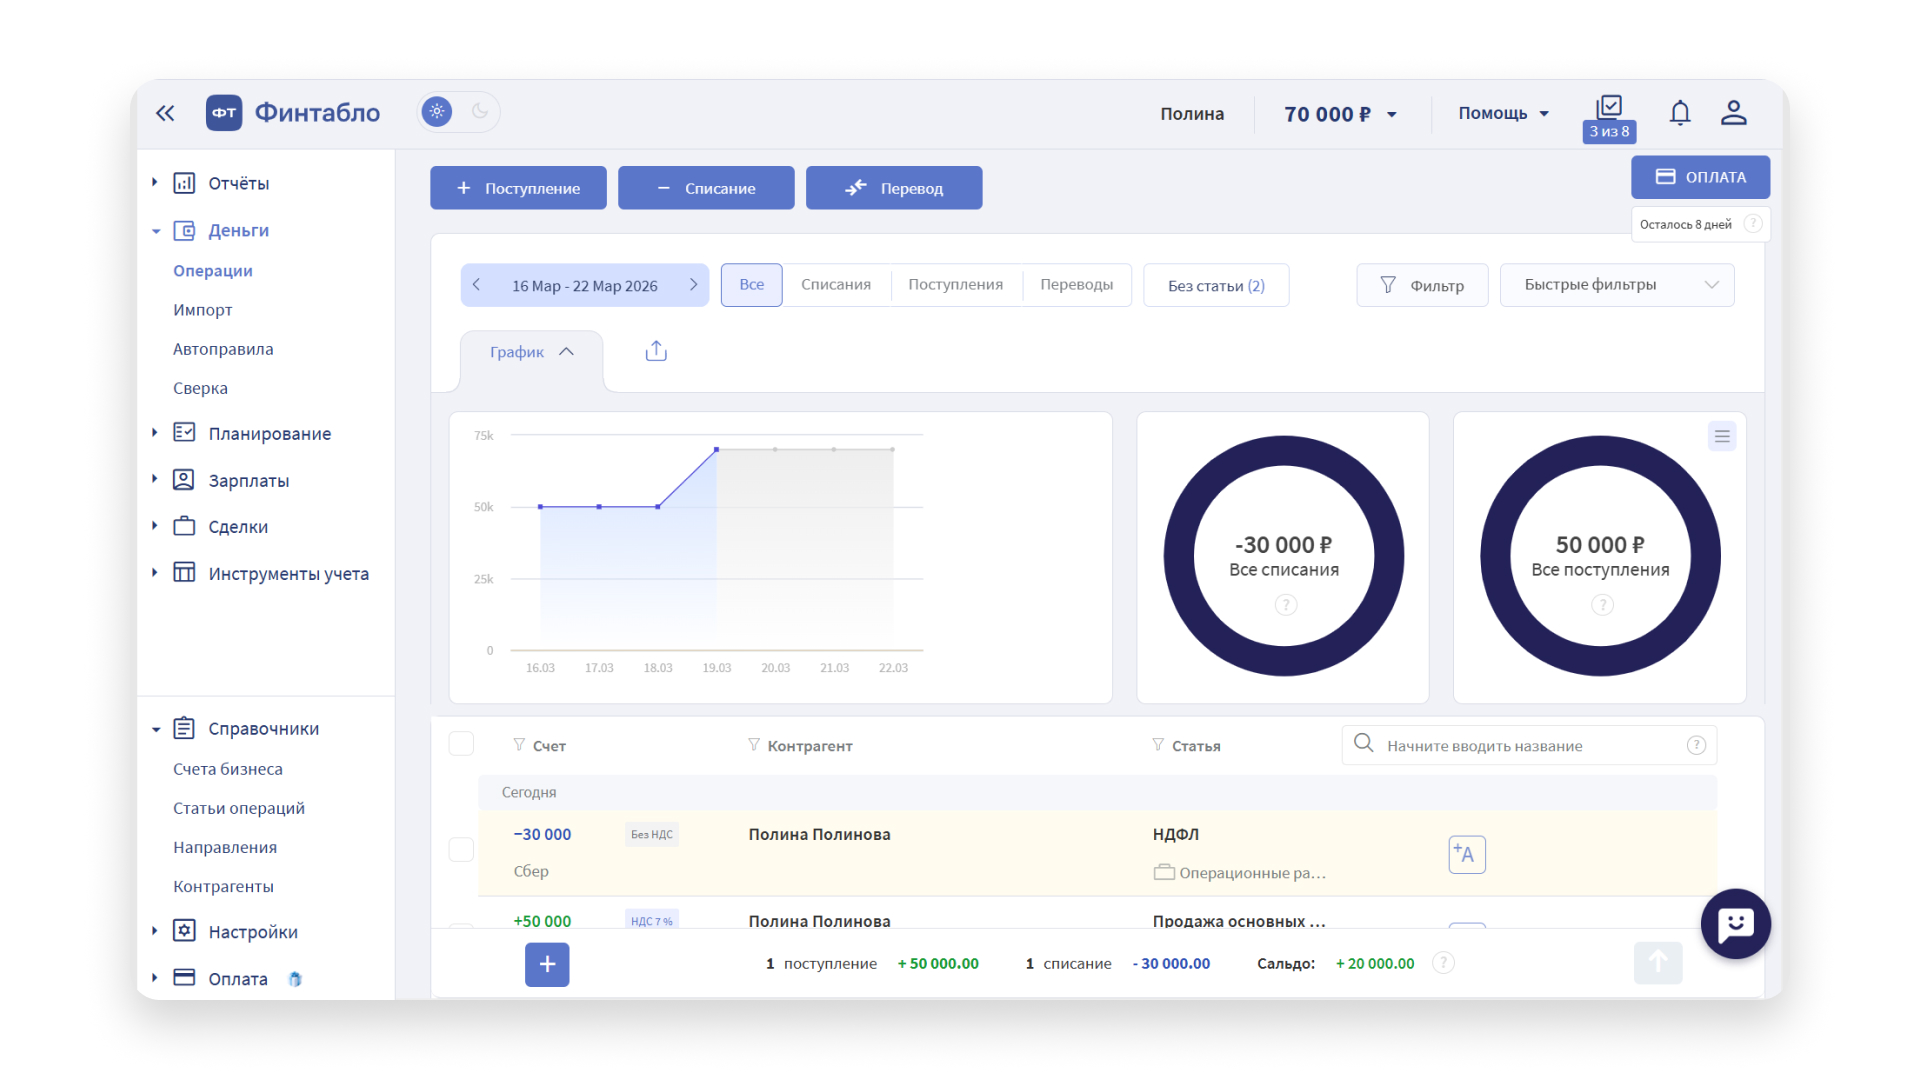Image resolution: width=1920 pixels, height=1080 pixels.
Task: Open the chart hamburger menu icon
Action: click(x=1722, y=436)
